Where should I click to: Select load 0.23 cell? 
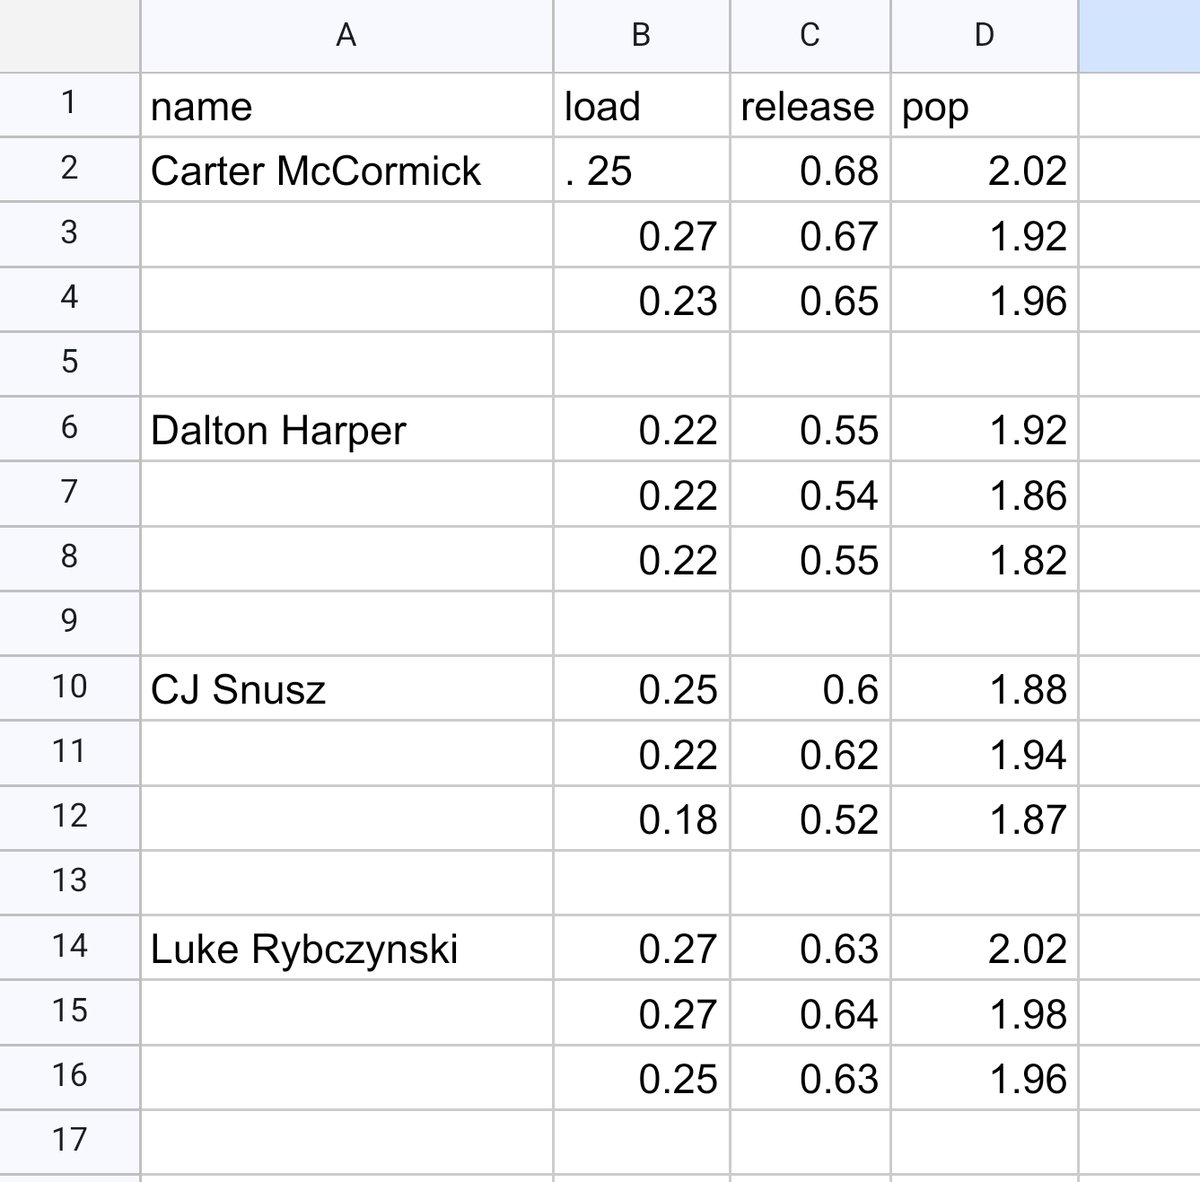pyautogui.click(x=641, y=299)
